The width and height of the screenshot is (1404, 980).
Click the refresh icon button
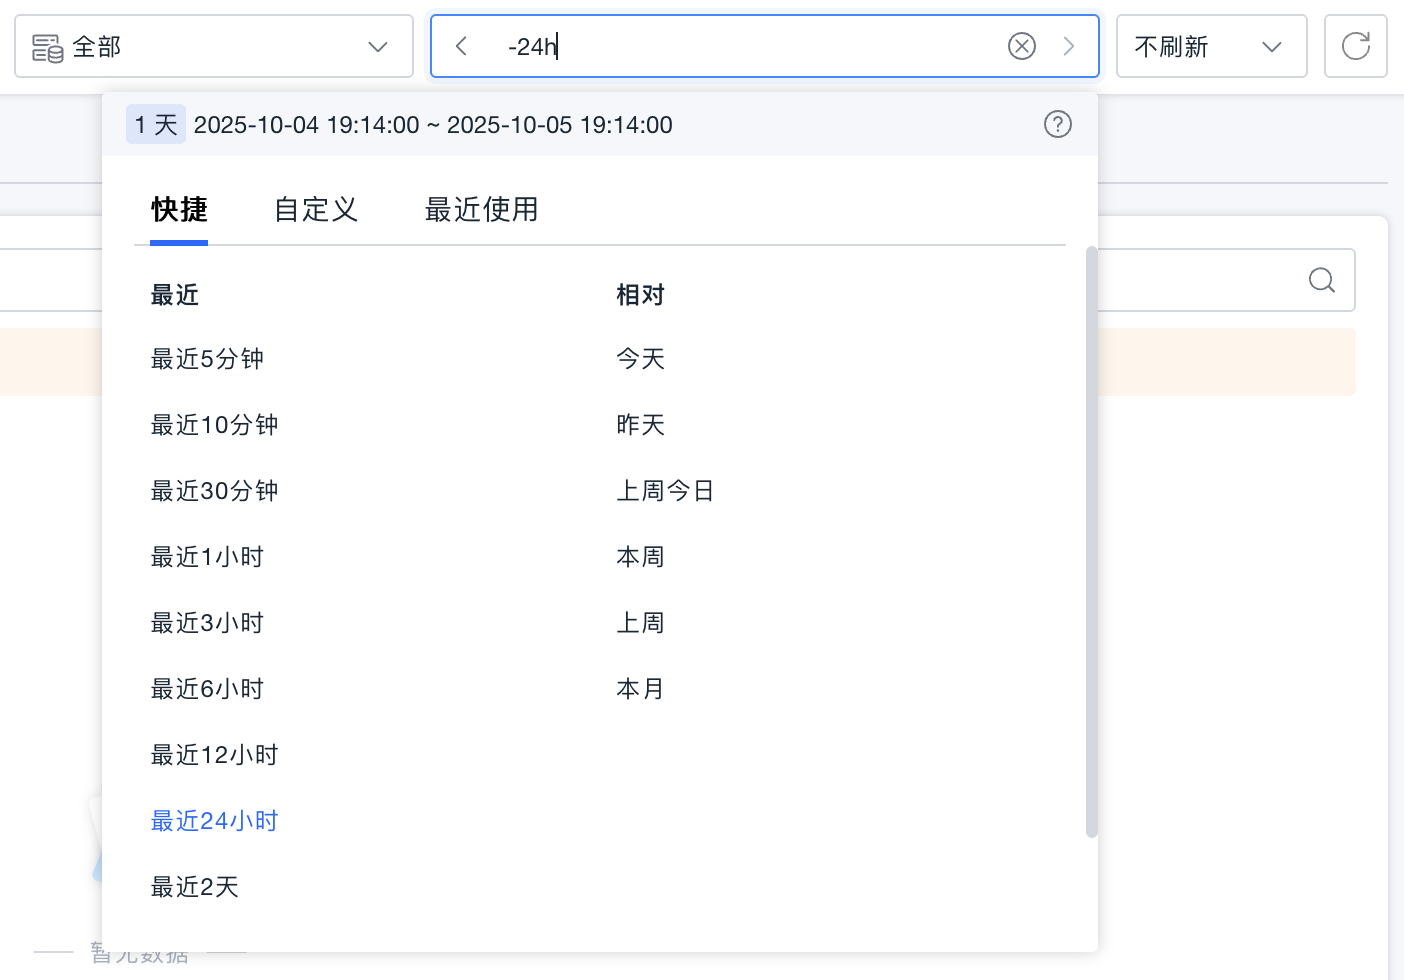point(1355,46)
